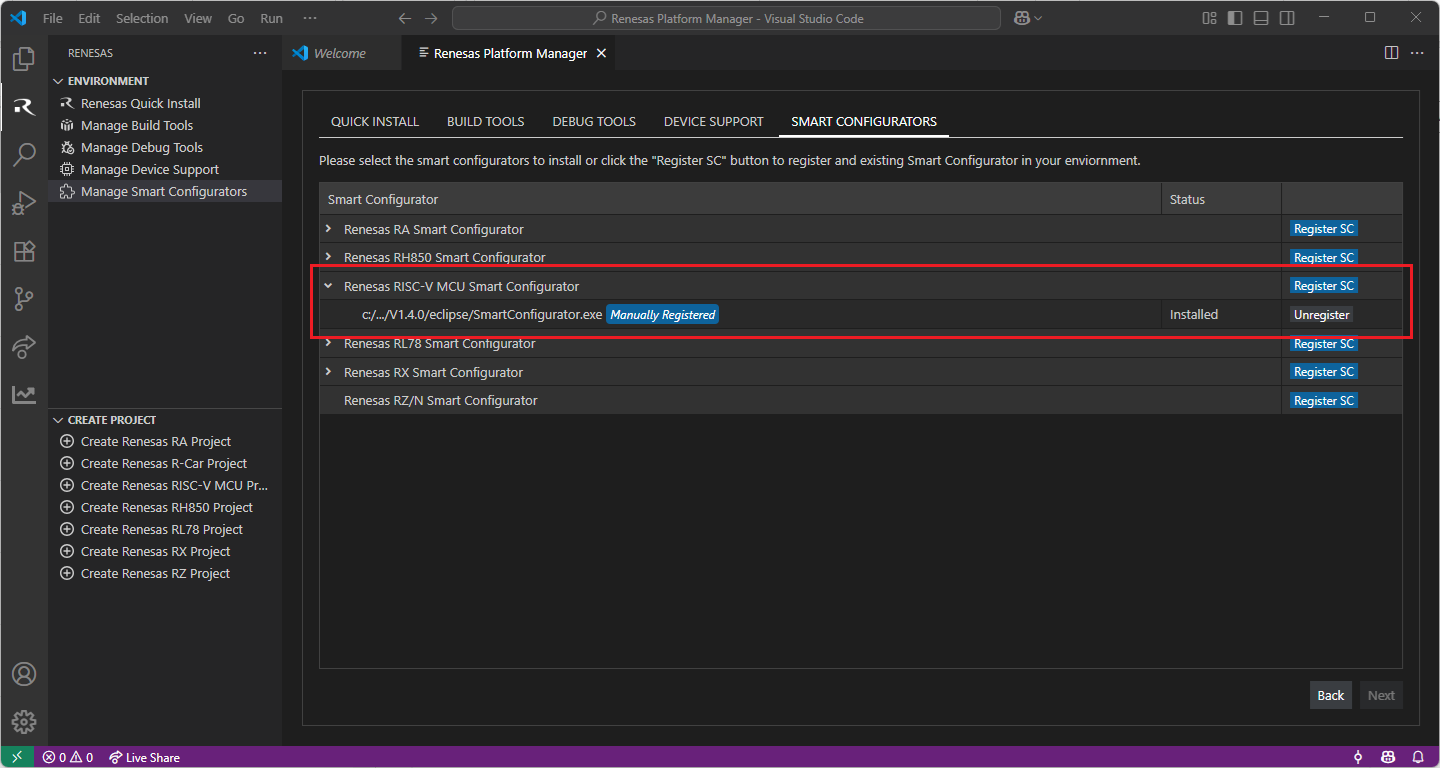Open Run and Debug view
This screenshot has width=1440, height=768.
click(x=24, y=203)
